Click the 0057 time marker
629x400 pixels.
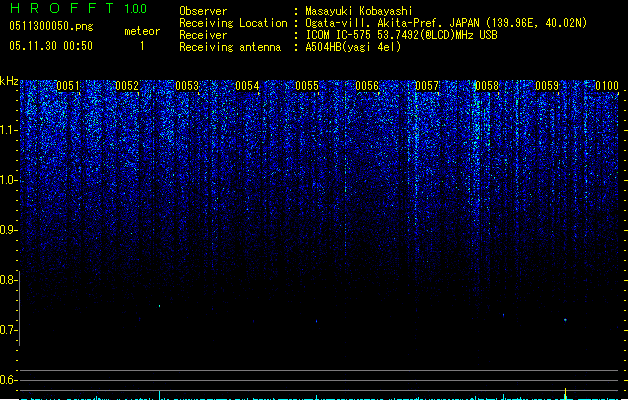427,86
